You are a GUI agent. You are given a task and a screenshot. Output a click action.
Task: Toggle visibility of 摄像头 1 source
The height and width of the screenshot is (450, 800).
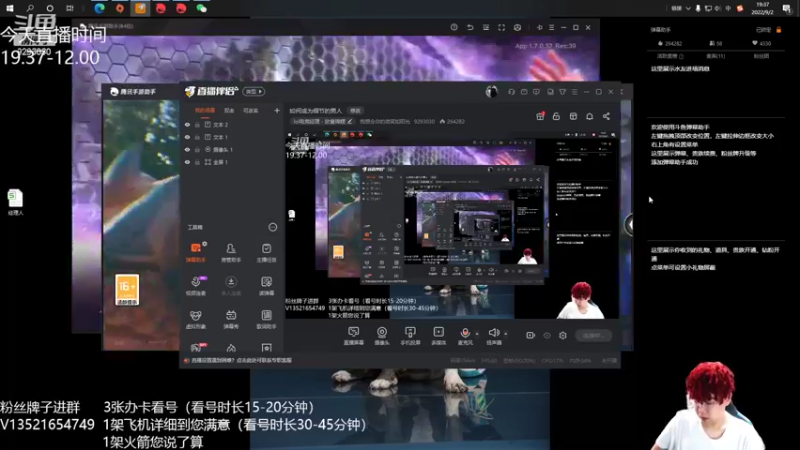[187, 149]
